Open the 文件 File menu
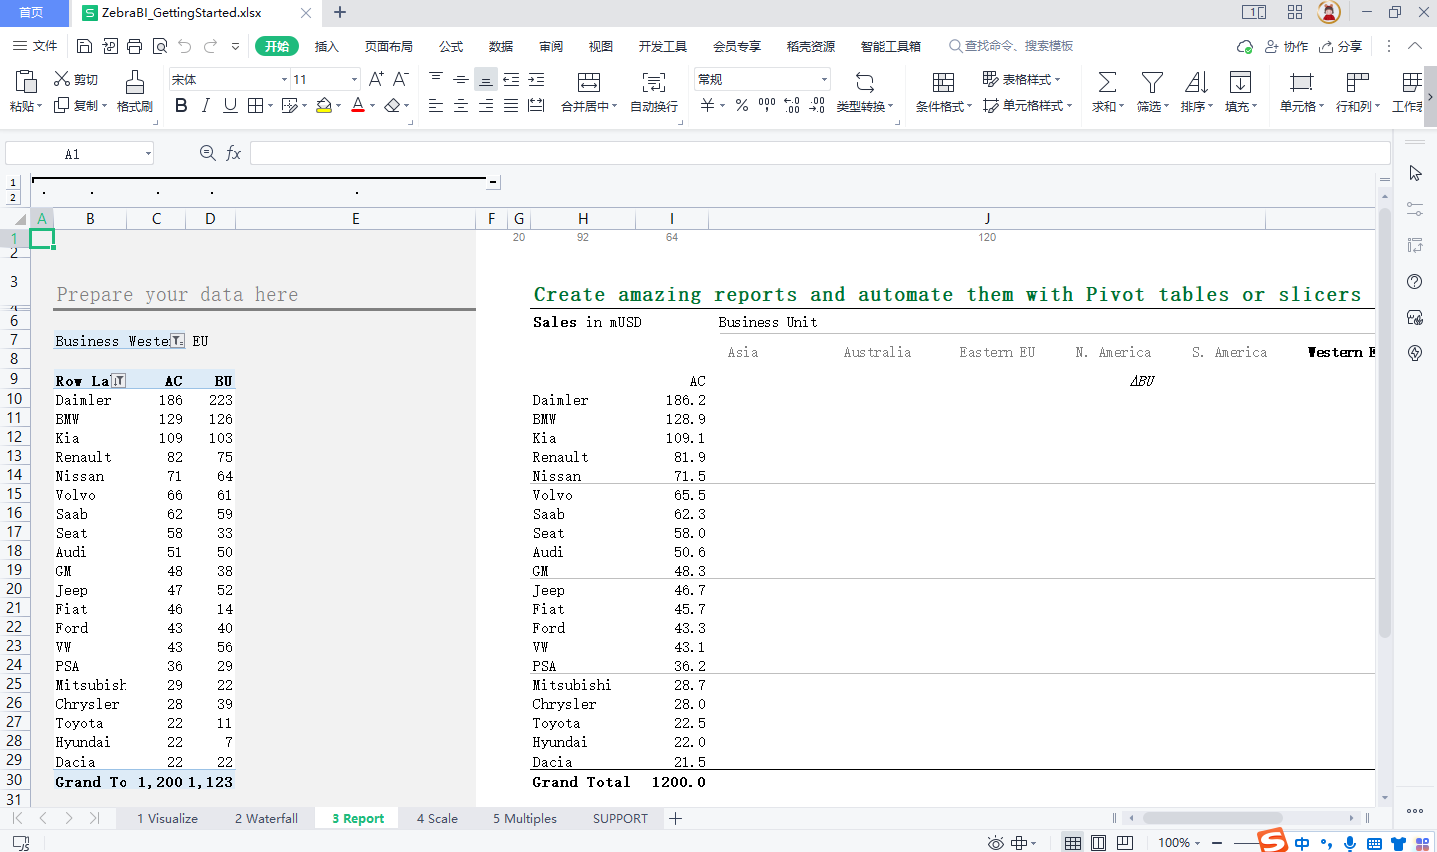 tap(35, 46)
